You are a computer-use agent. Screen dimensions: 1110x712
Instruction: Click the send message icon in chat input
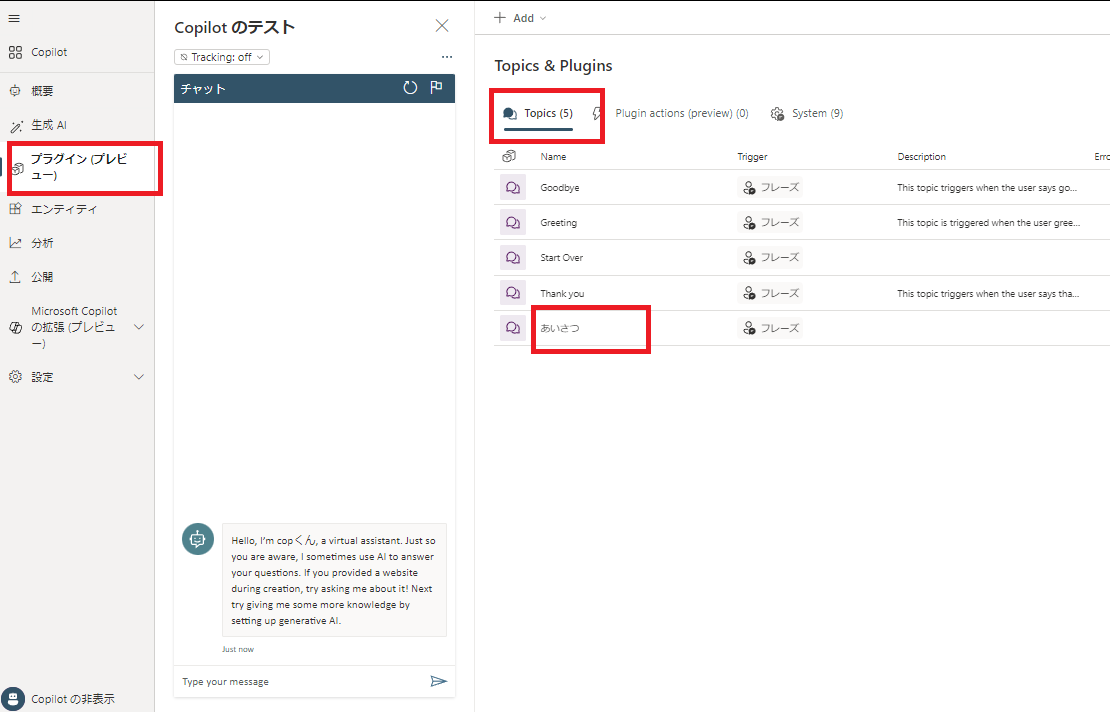pos(438,681)
